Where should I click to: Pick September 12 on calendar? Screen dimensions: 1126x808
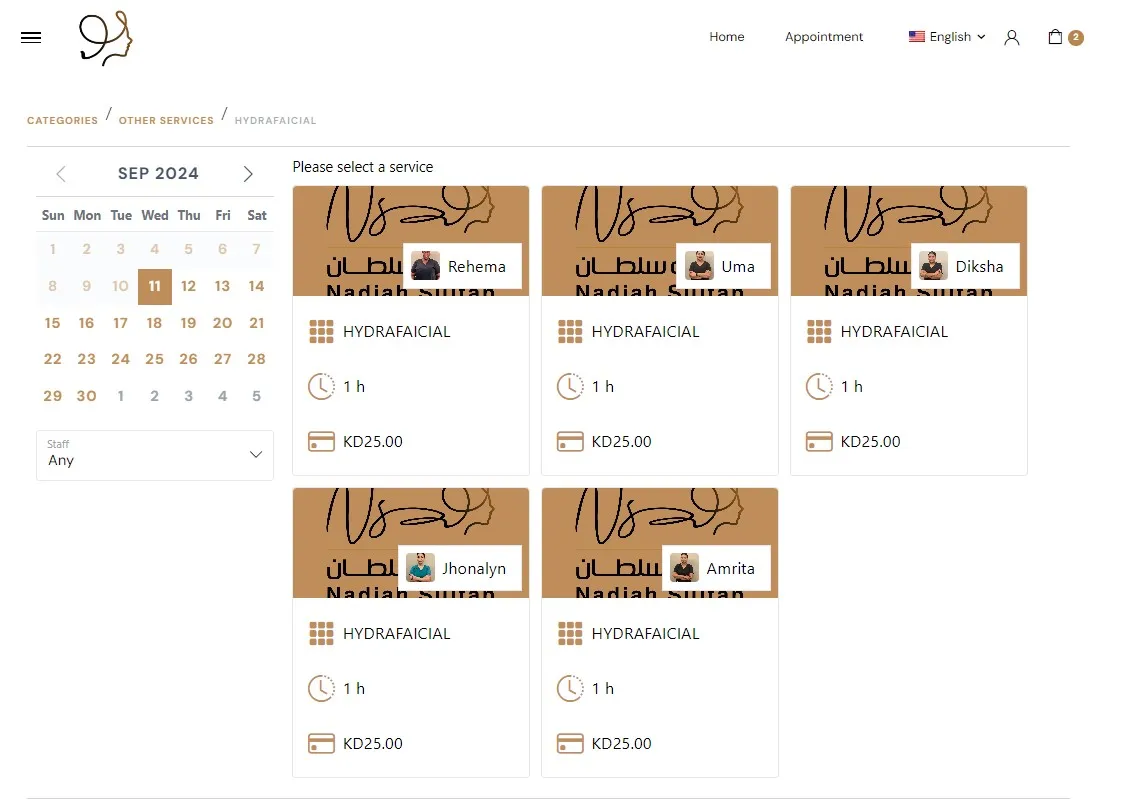tap(188, 287)
